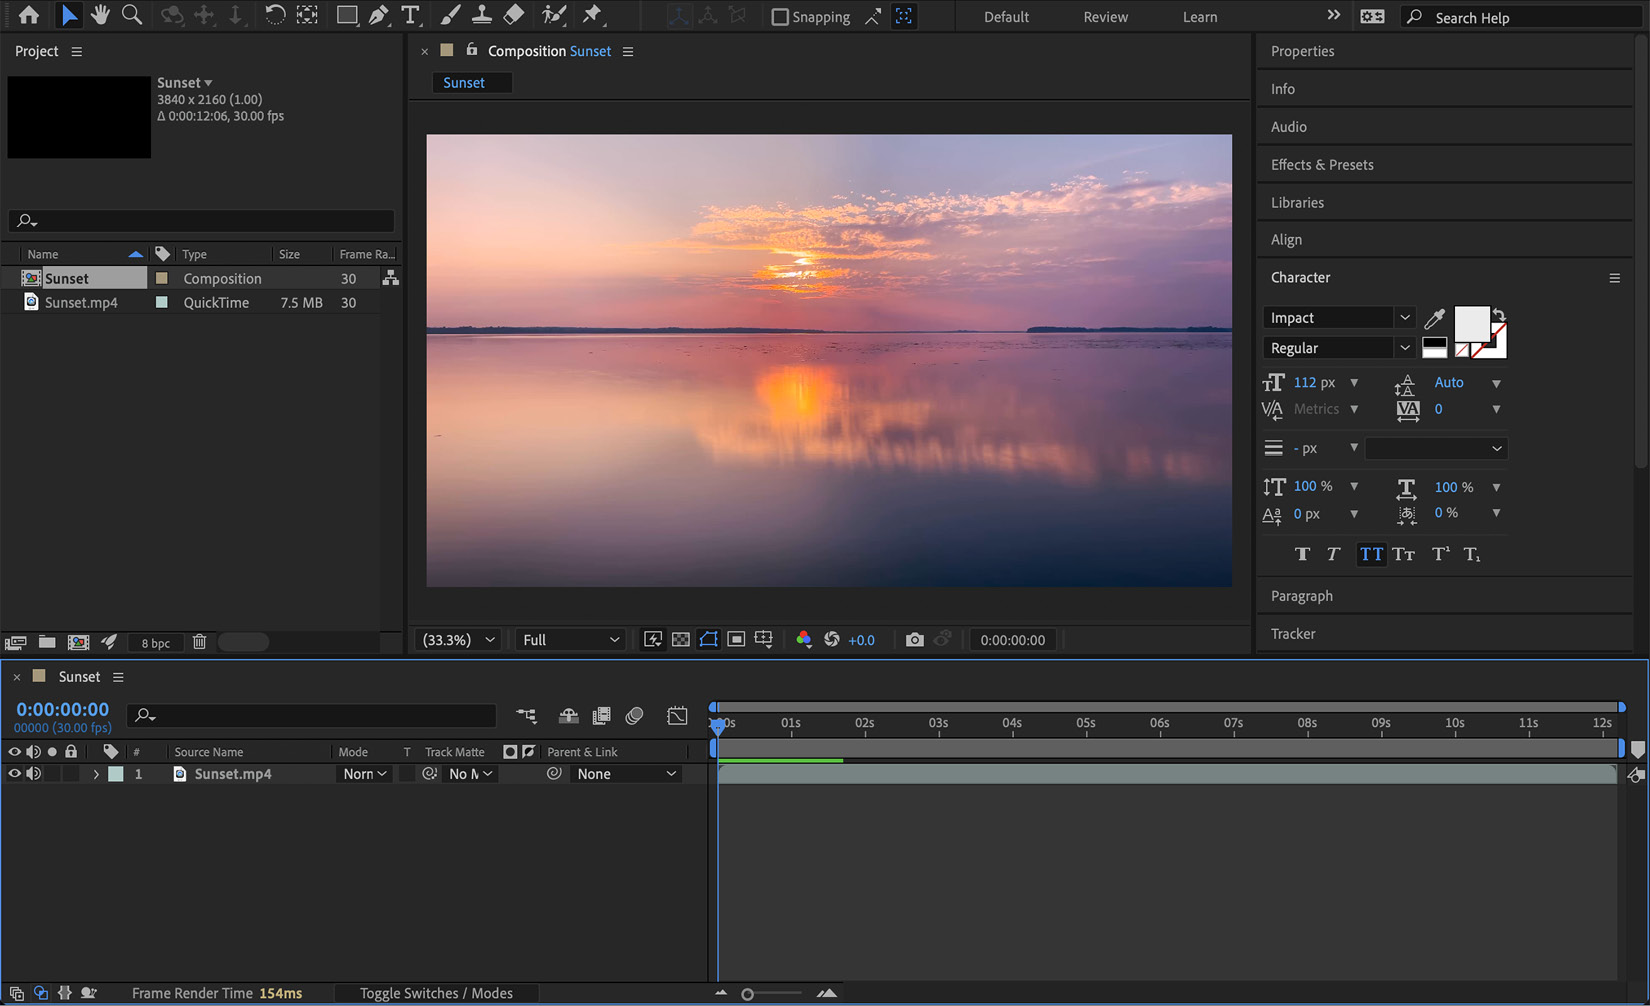Screen dimensions: 1650x1006
Task: Open the Impact font family dropdown
Action: pos(1405,317)
